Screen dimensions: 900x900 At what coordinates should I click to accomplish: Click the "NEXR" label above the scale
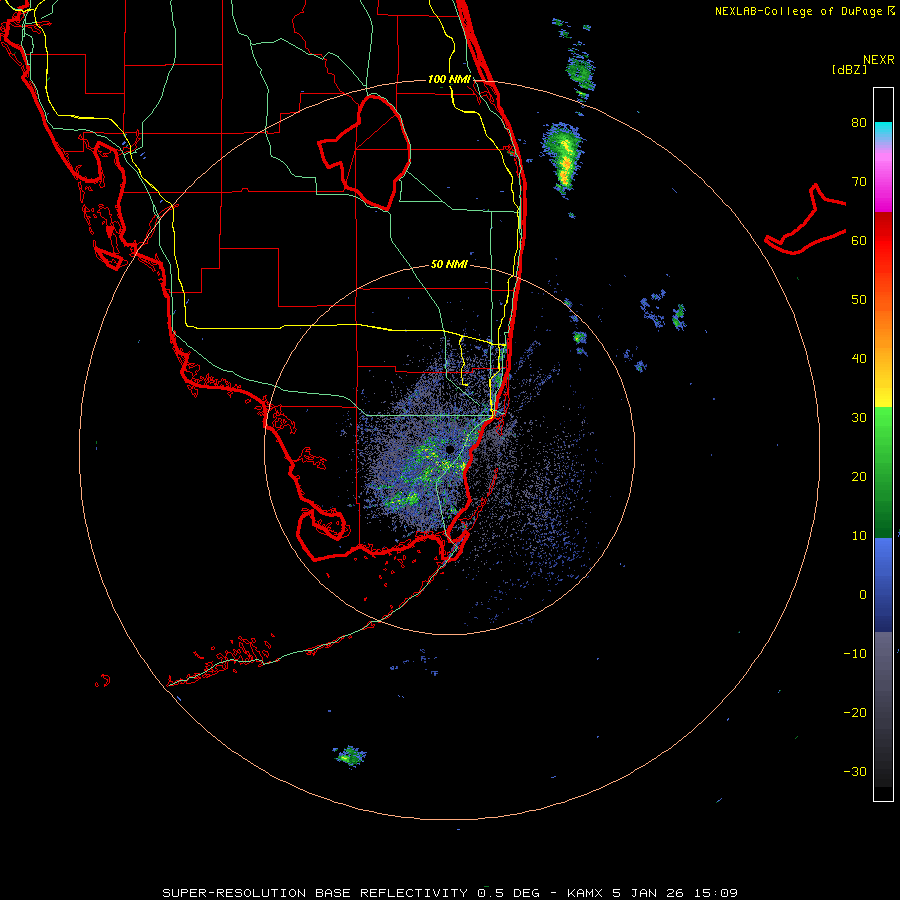878,60
